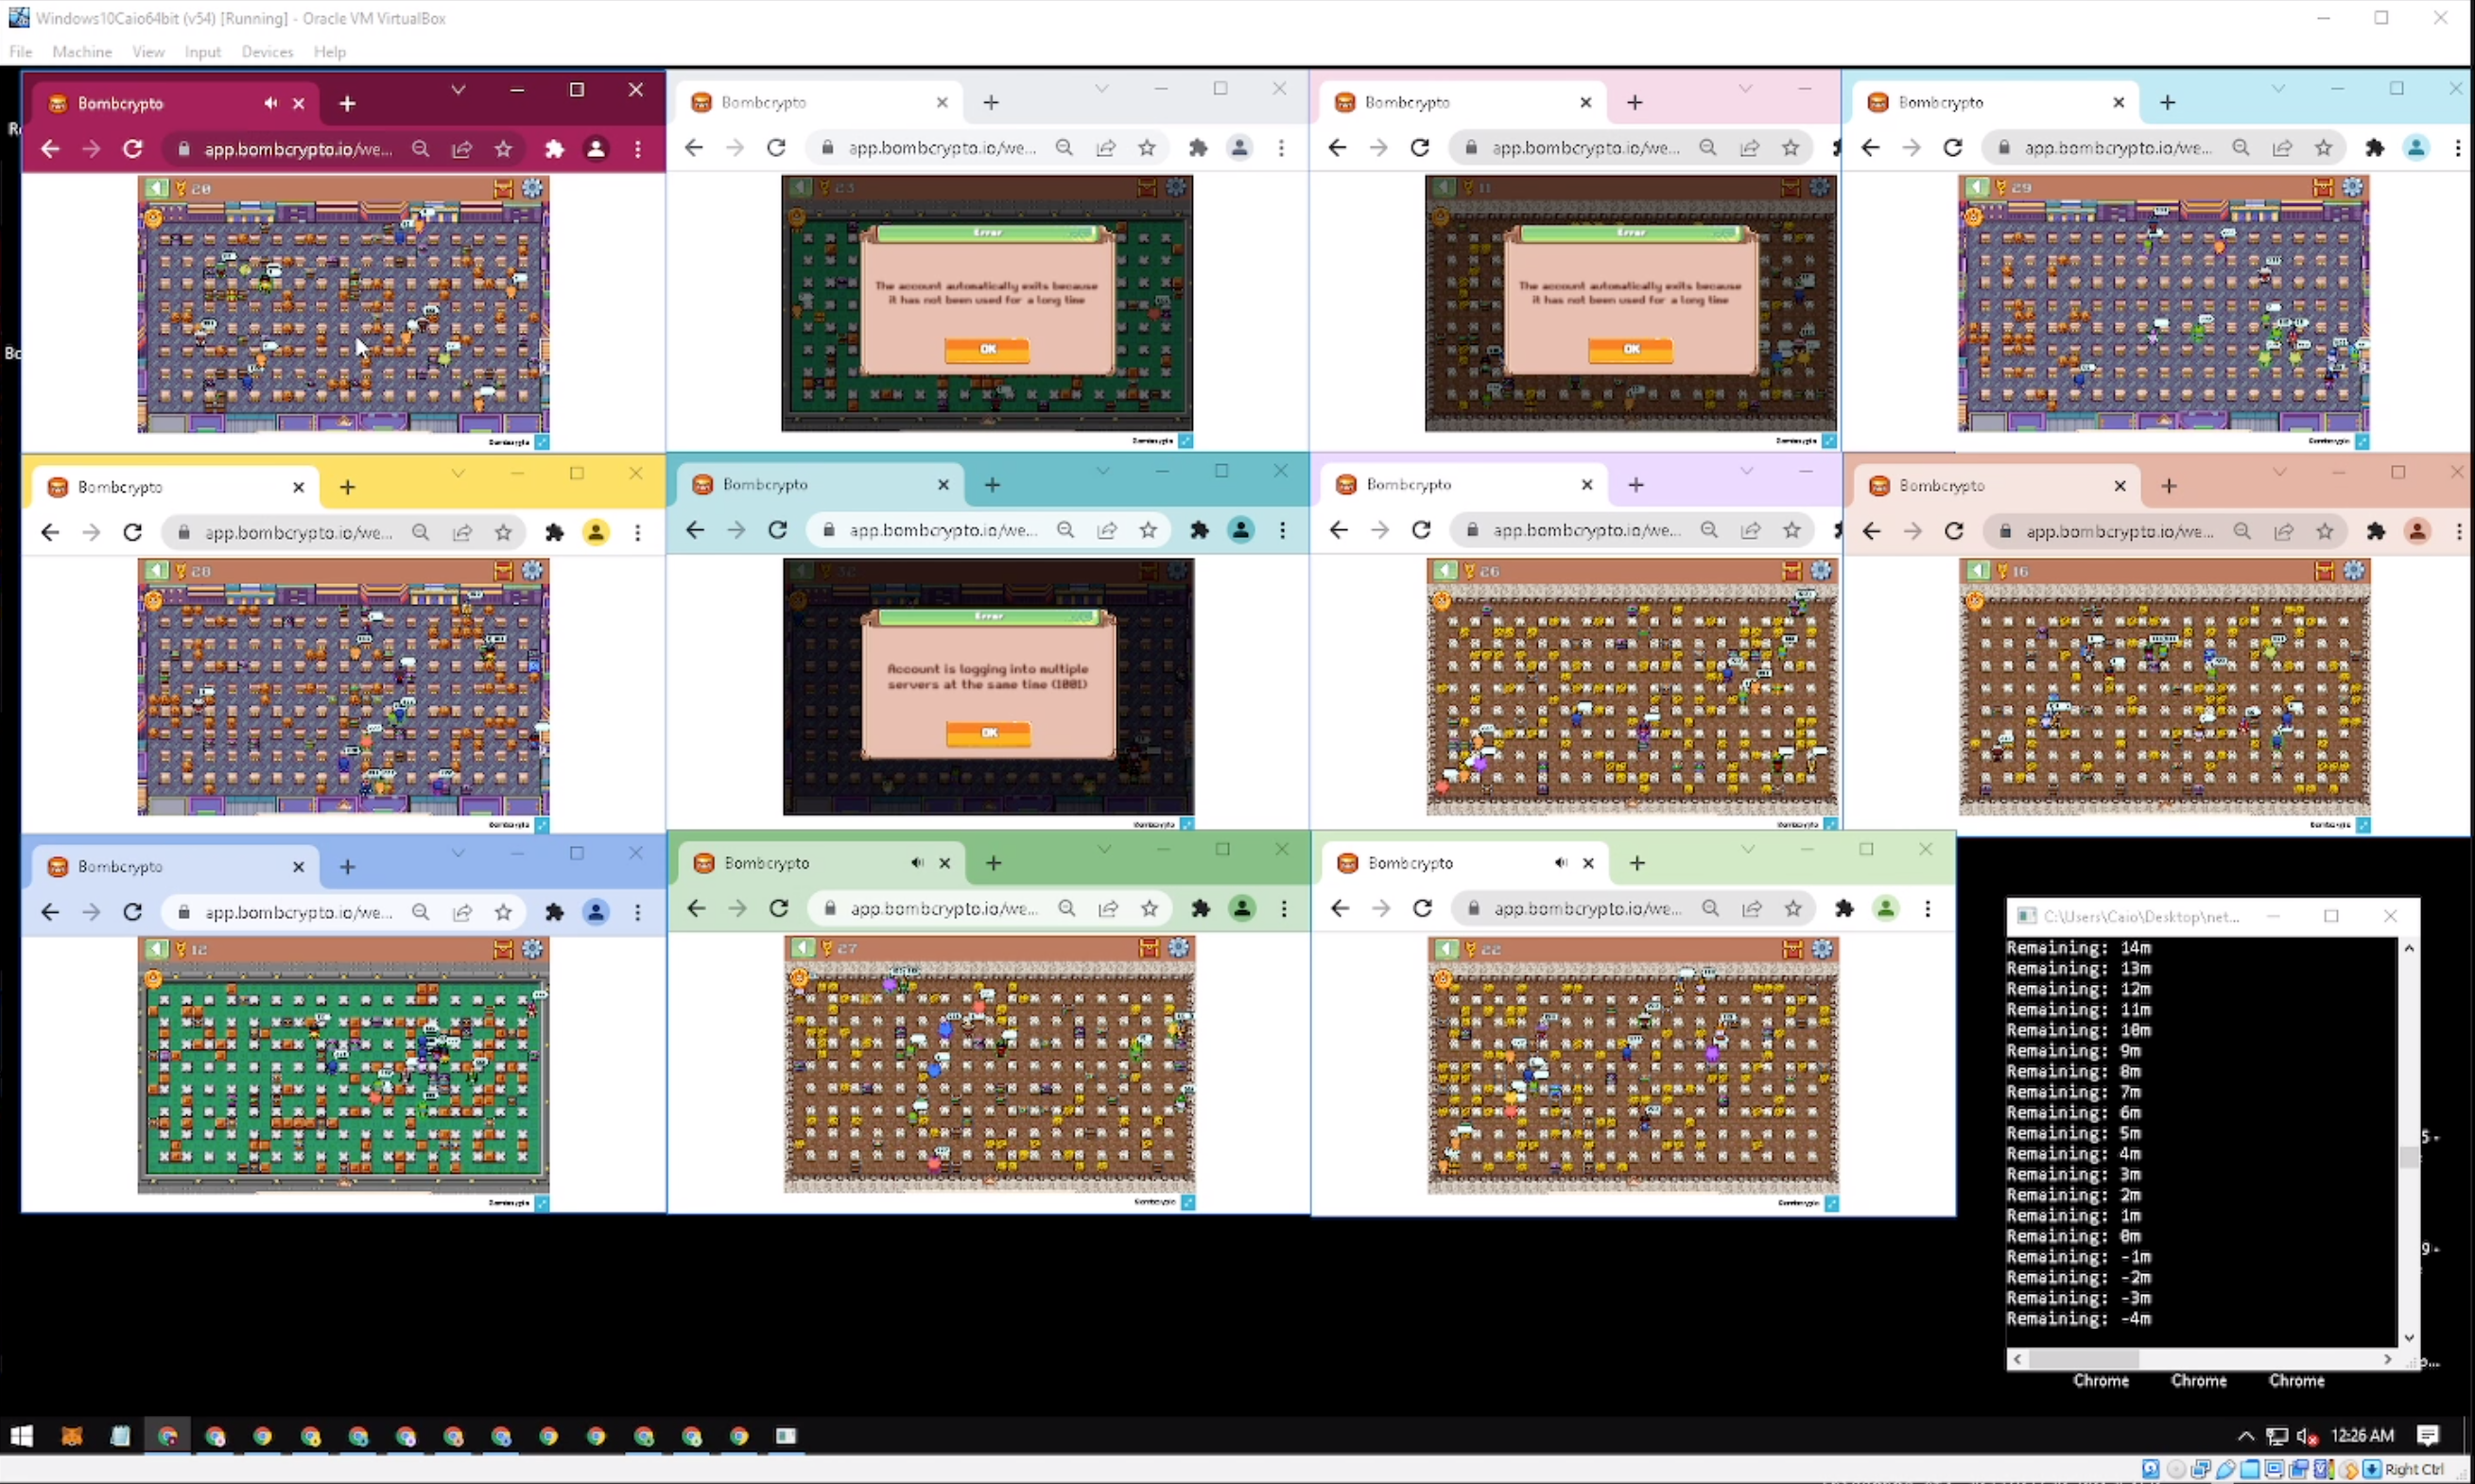Open treasure chest in peach window level 16 game
Viewport: 2475px width, 1484px height.
tap(2324, 571)
